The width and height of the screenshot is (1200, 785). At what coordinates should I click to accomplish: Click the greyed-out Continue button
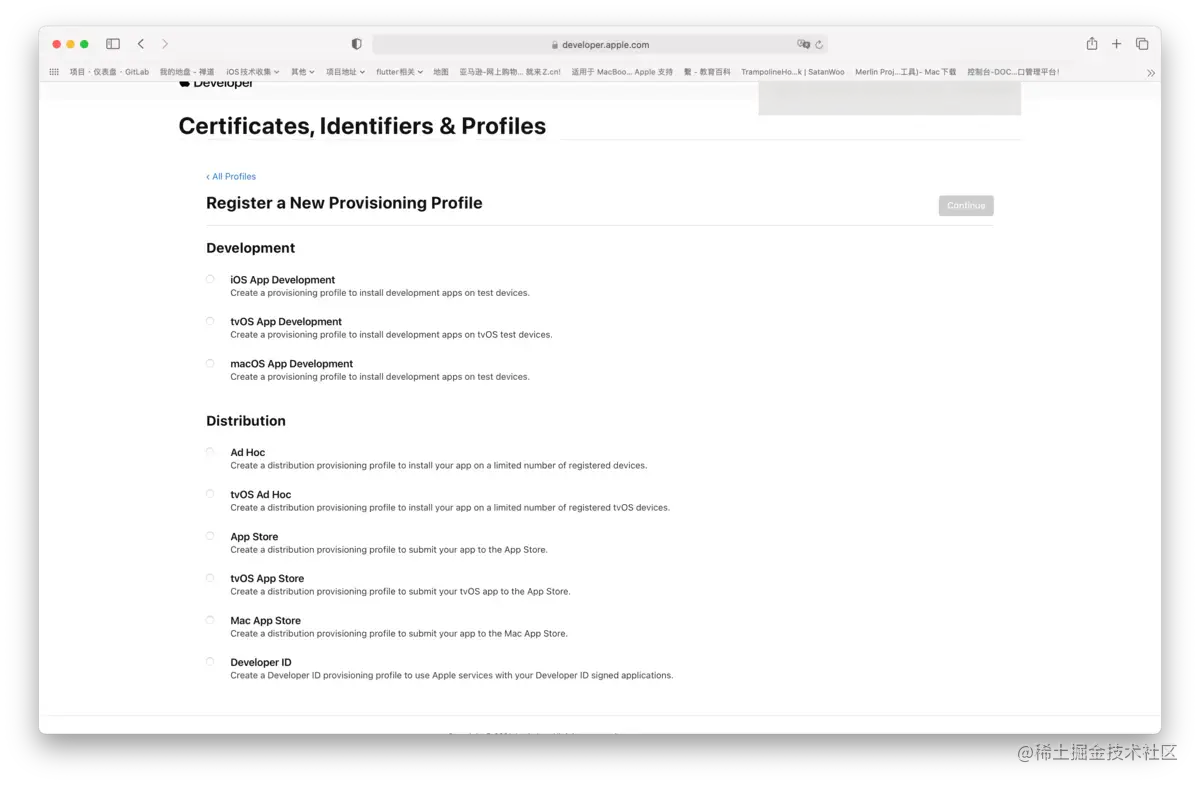pos(966,205)
